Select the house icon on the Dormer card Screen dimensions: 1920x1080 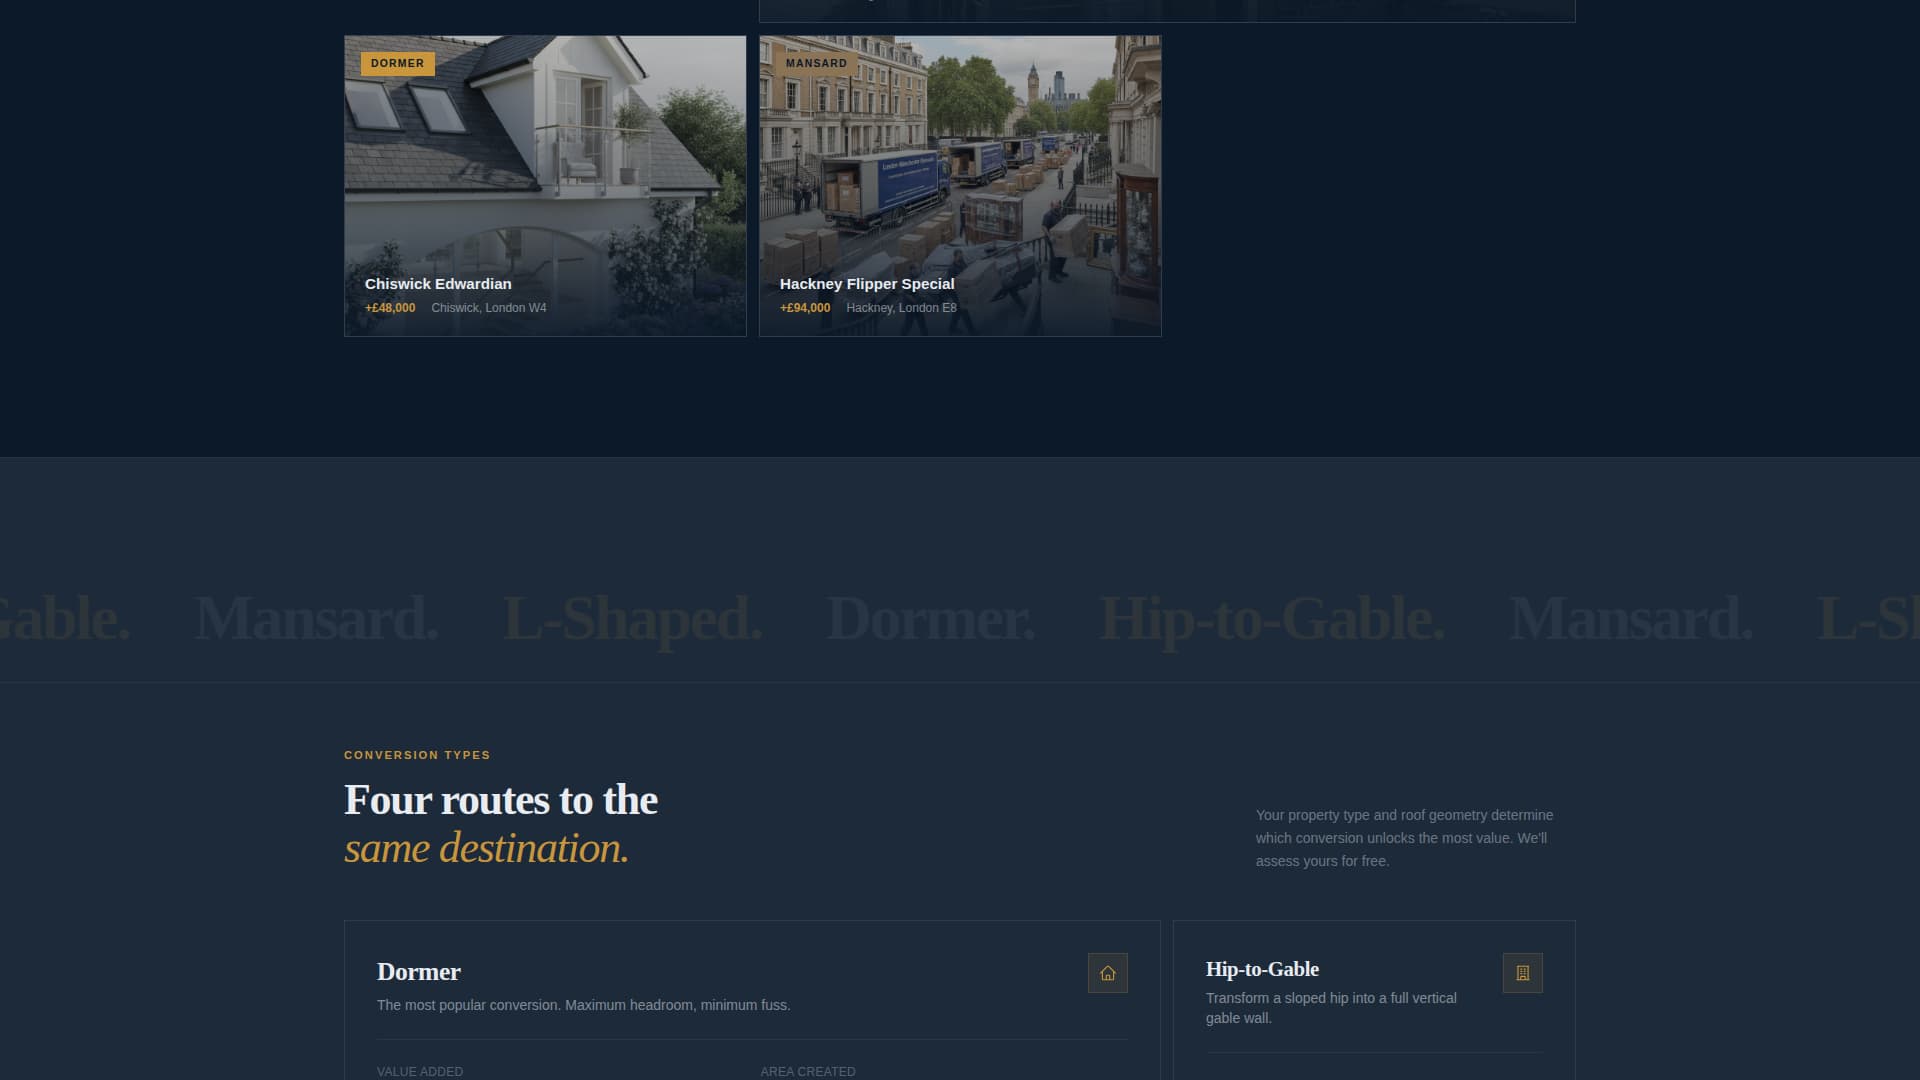click(x=1107, y=972)
